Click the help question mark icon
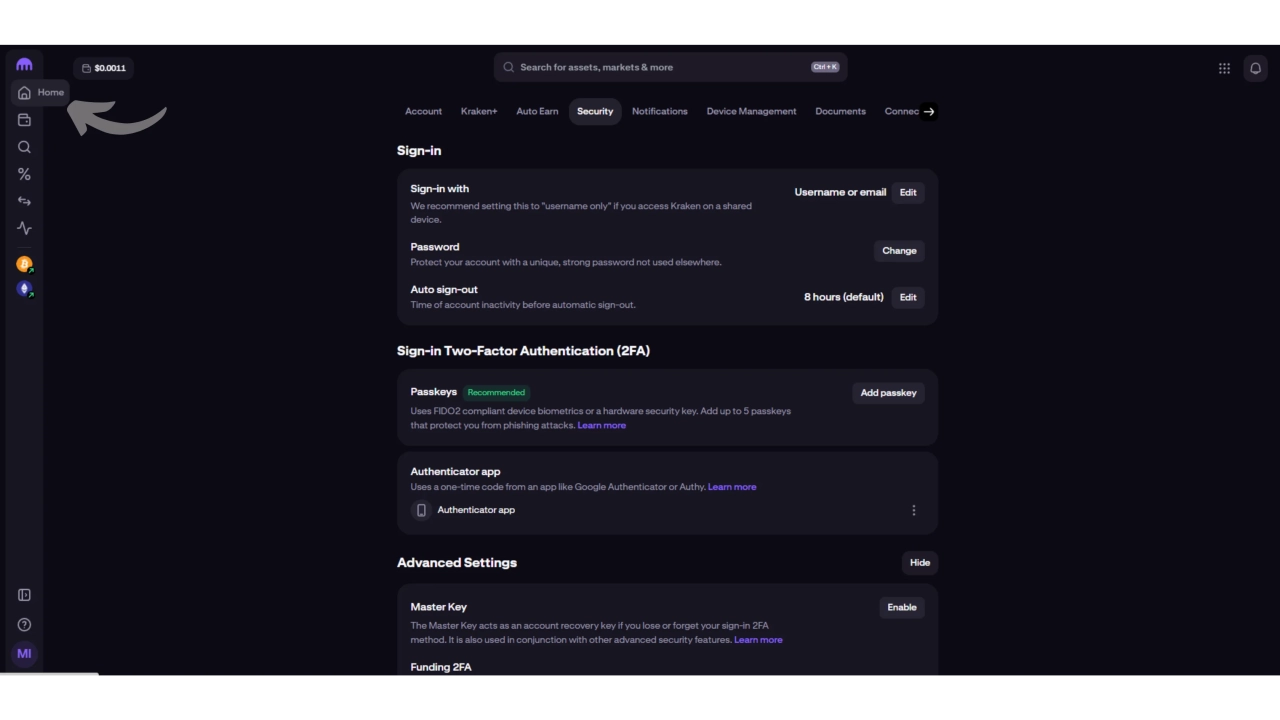This screenshot has height=720, width=1280. (24, 625)
